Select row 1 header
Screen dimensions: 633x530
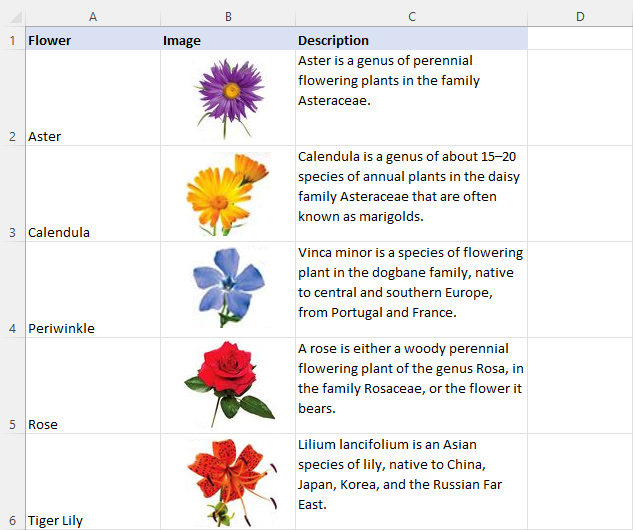[12, 41]
